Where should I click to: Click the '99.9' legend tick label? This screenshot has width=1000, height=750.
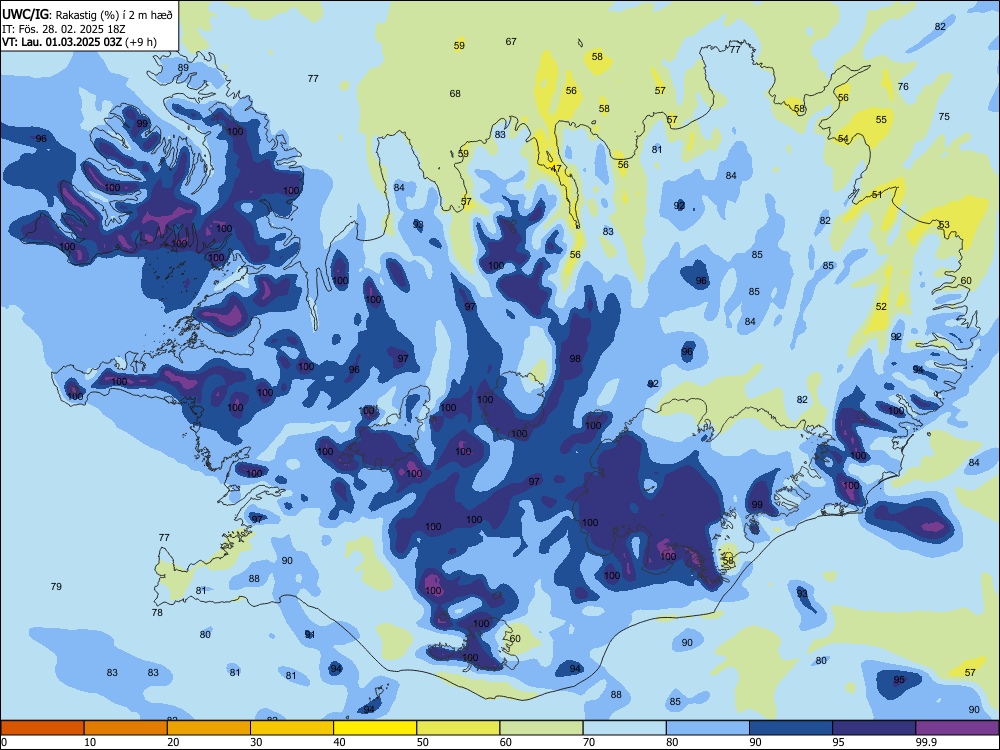925,742
